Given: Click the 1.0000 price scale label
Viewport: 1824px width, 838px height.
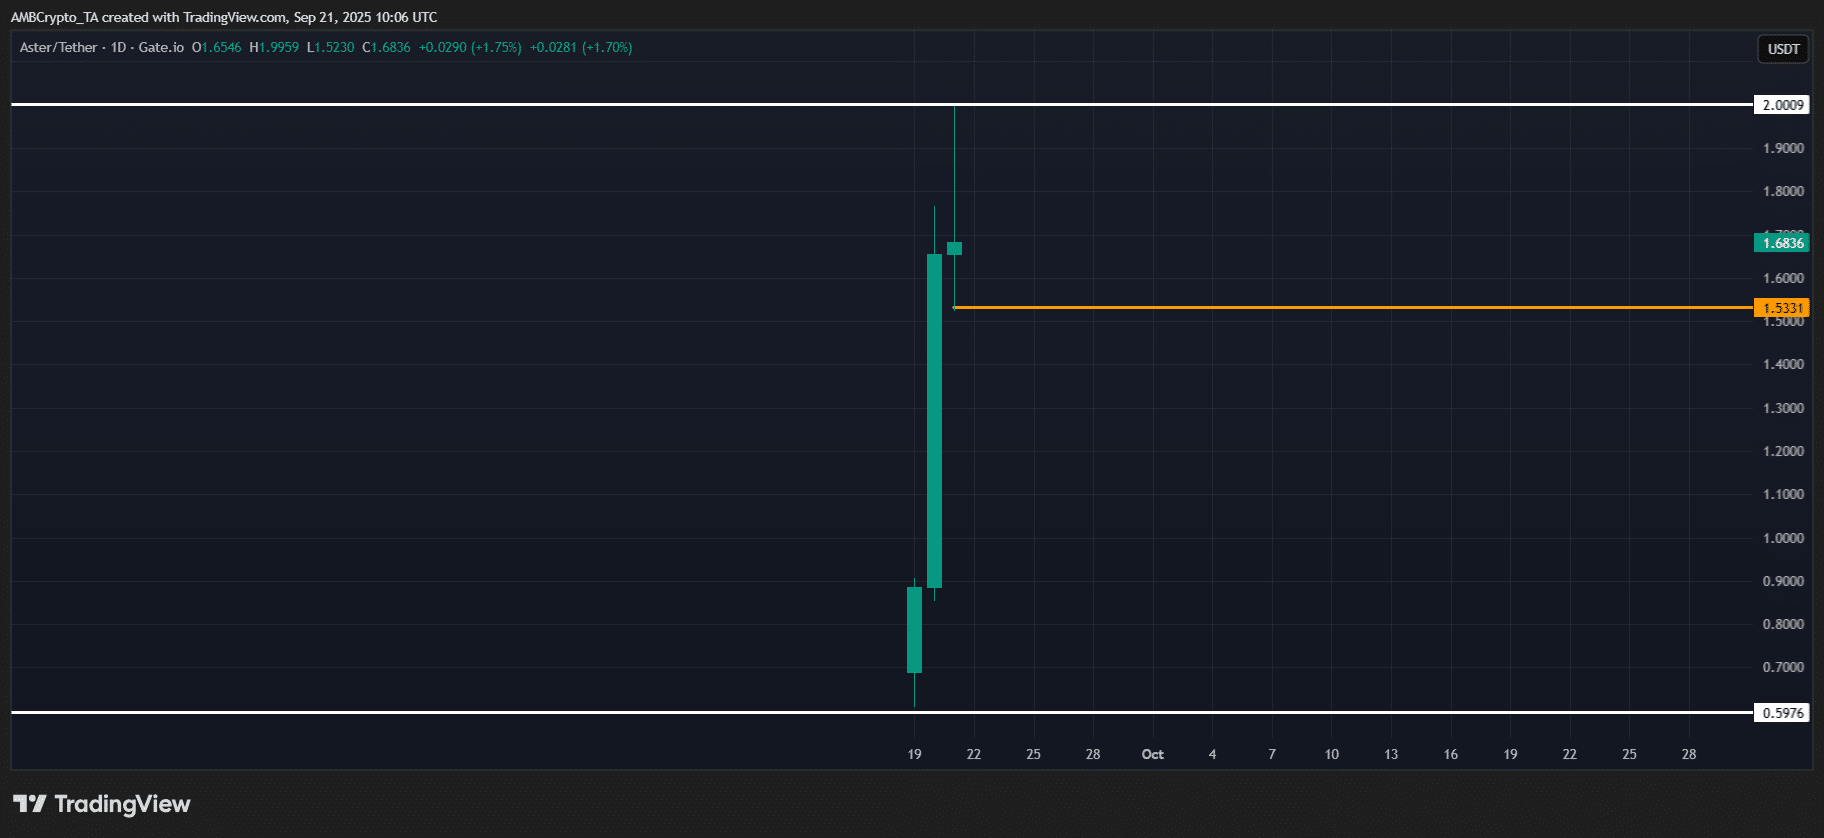Looking at the screenshot, I should click(1782, 538).
